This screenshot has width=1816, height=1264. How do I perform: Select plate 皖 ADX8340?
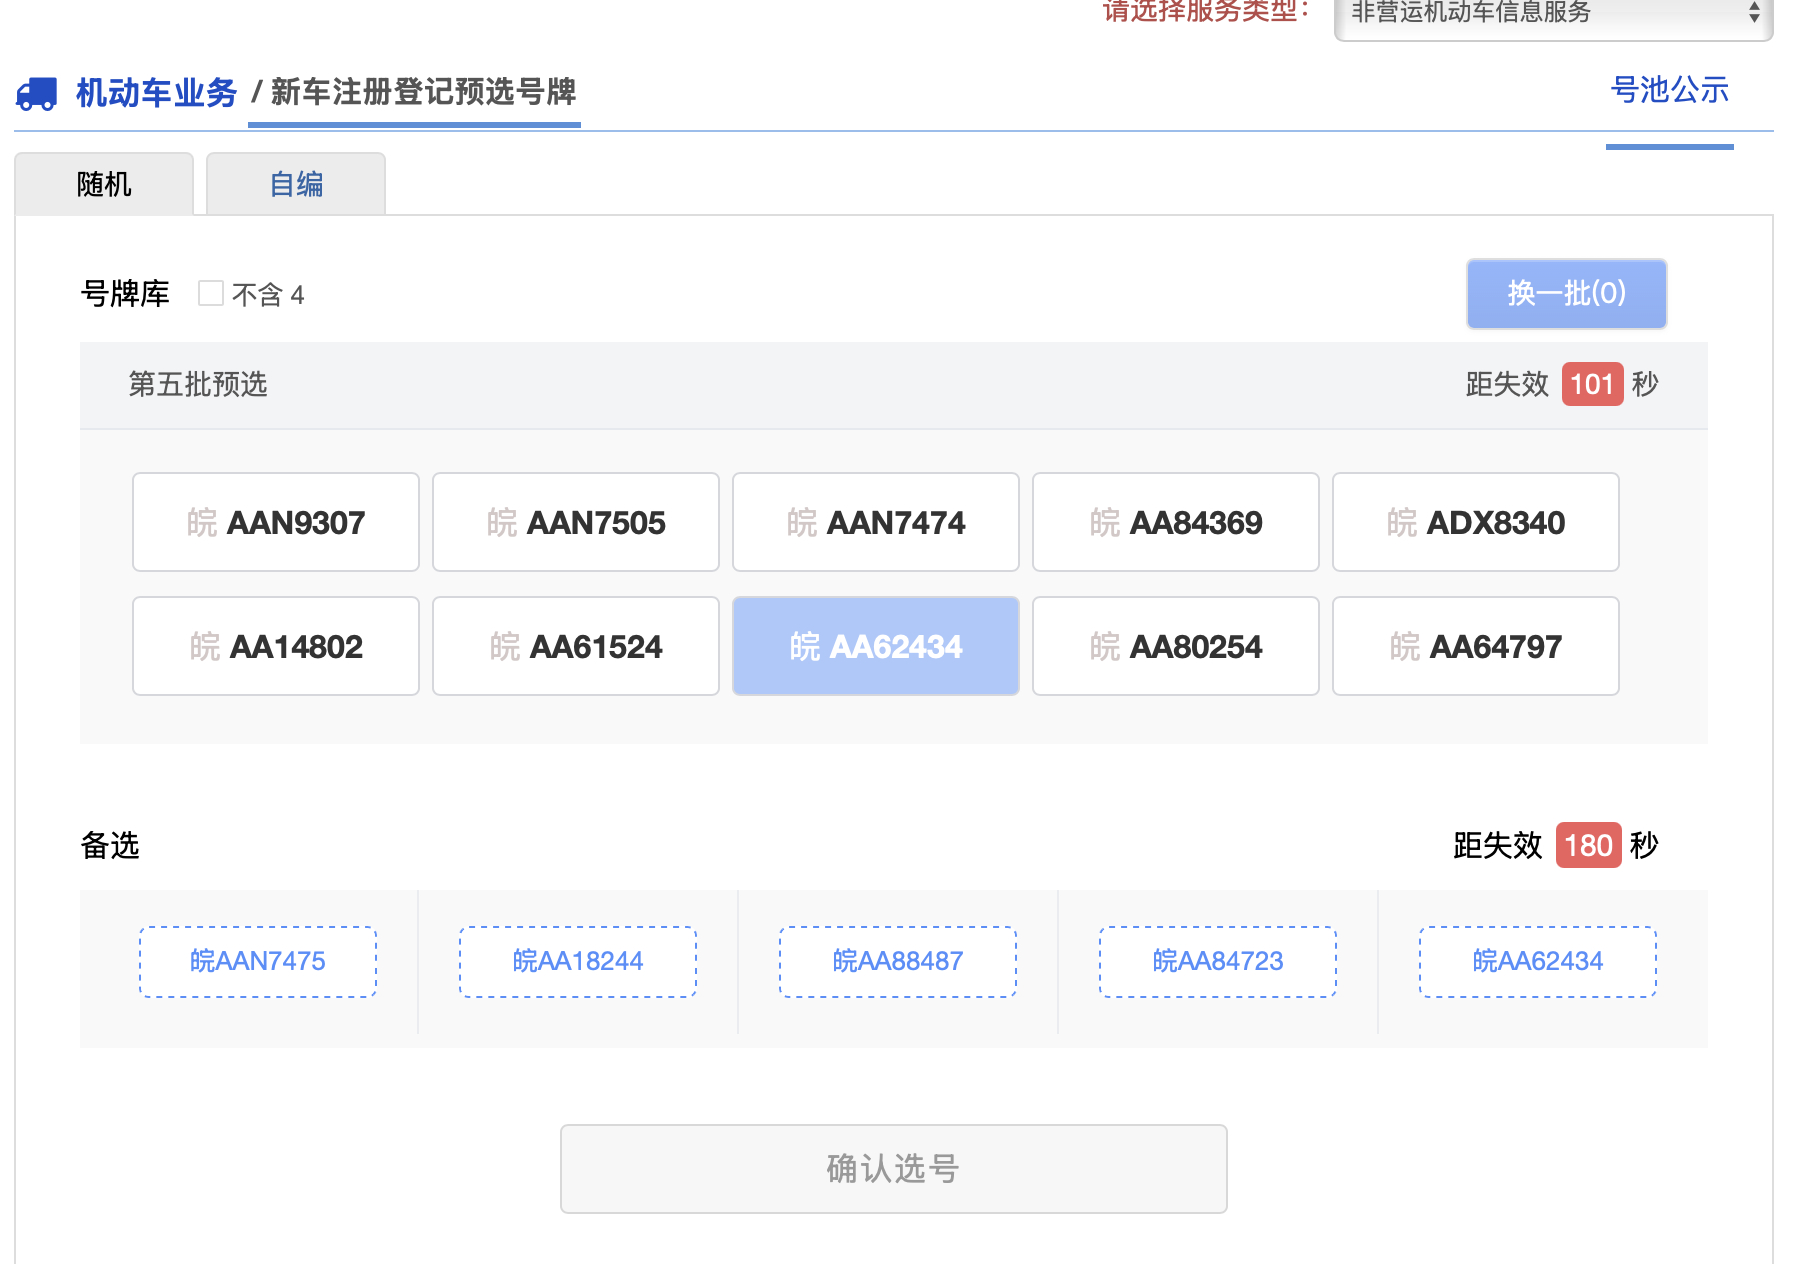(x=1476, y=522)
